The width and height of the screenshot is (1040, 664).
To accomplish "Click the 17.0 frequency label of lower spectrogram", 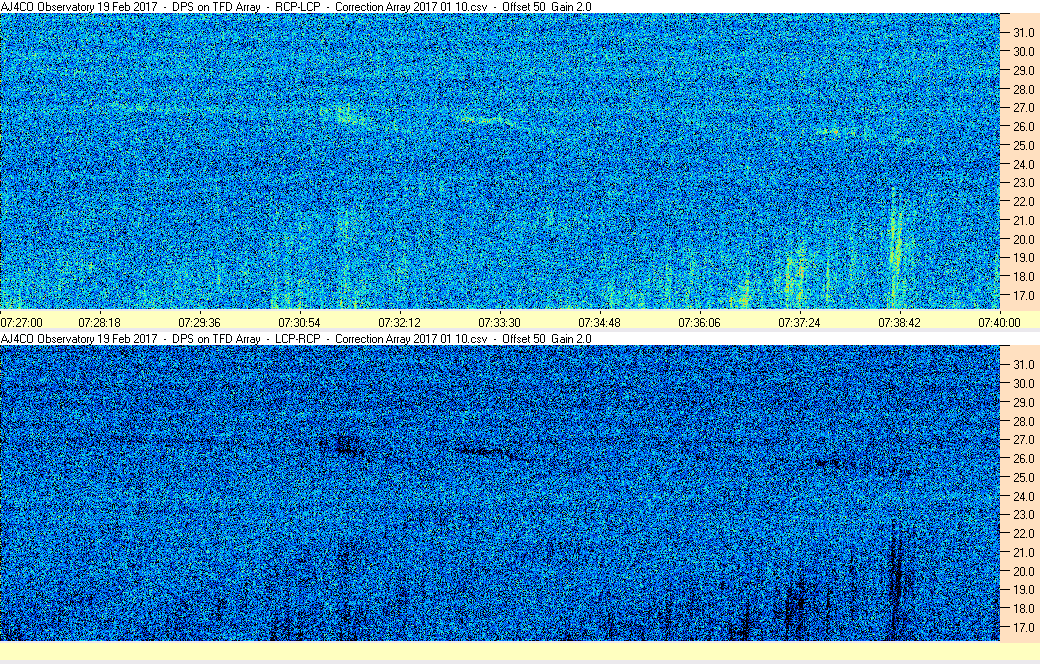I will pos(1023,628).
